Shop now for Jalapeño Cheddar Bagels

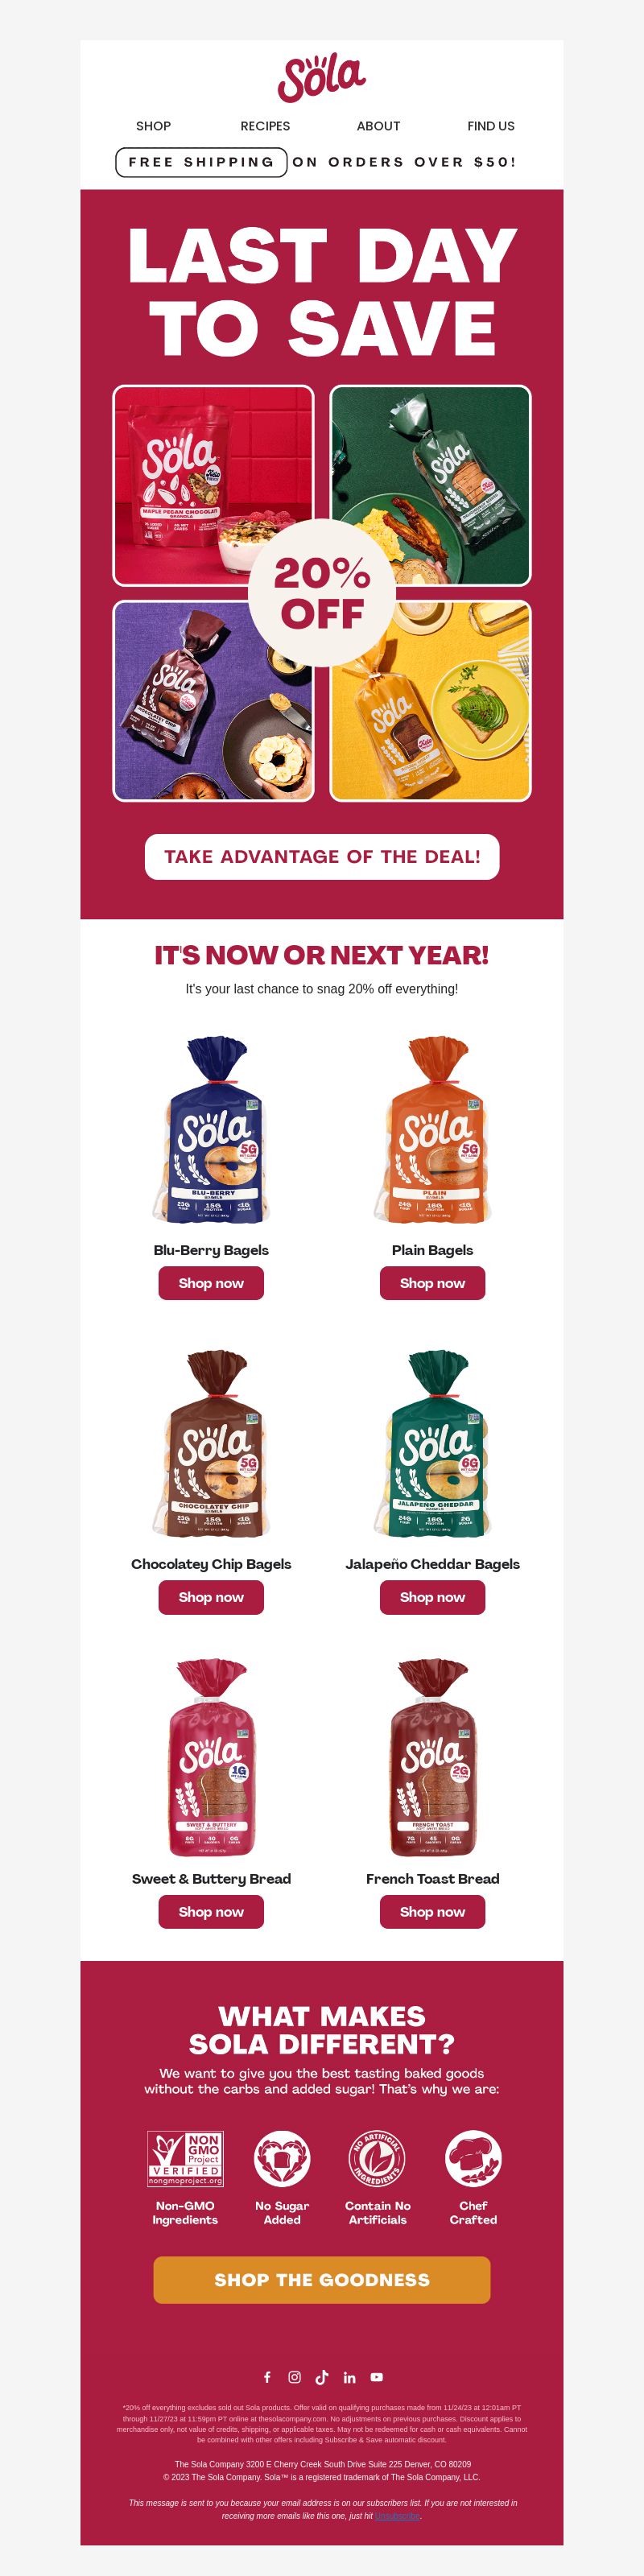(x=432, y=1597)
